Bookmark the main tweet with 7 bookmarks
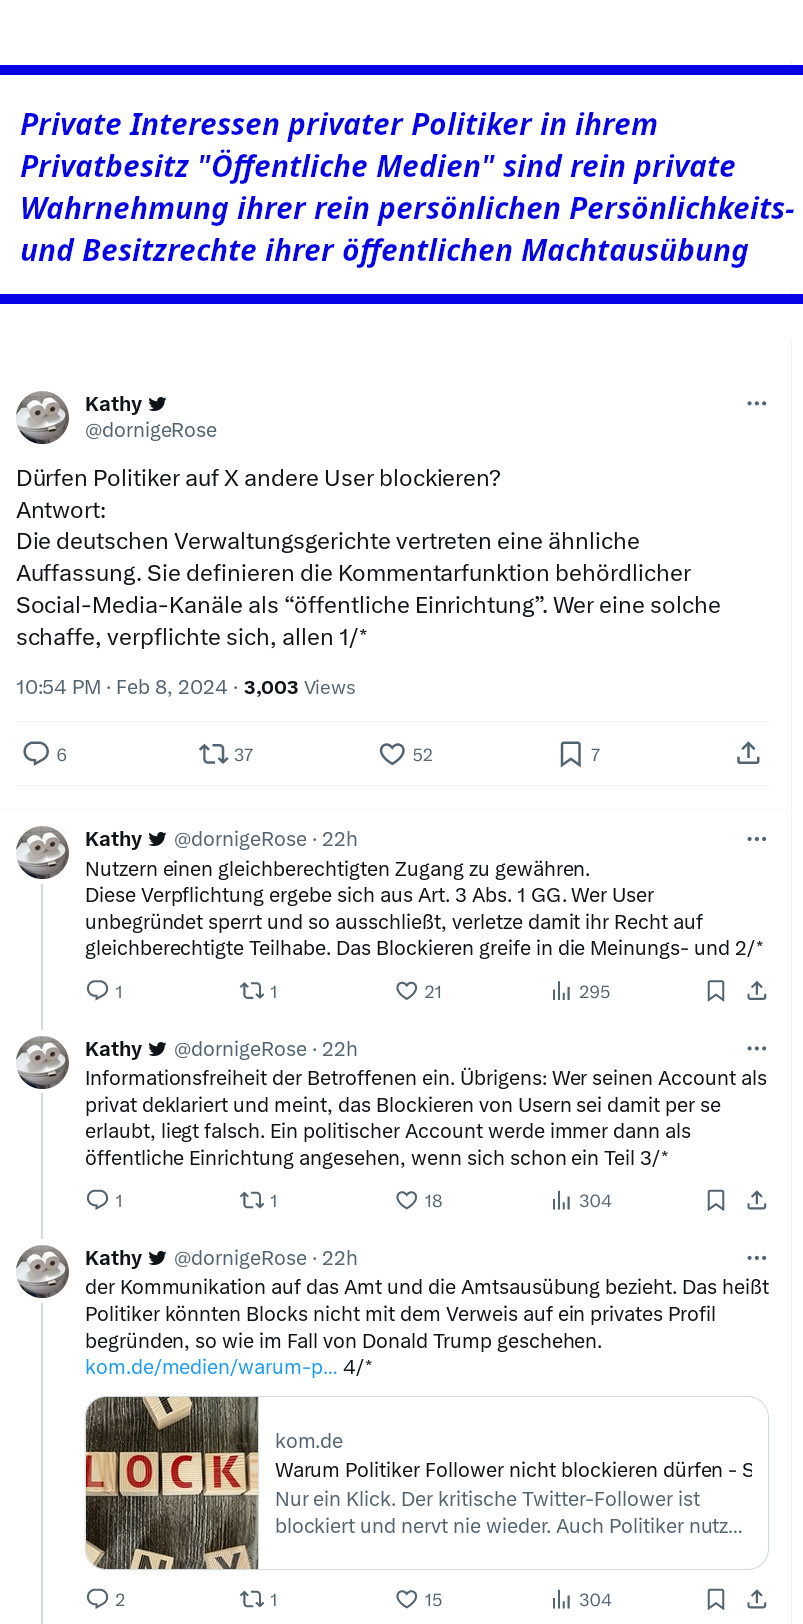Viewport: 803px width, 1624px height. coord(570,754)
